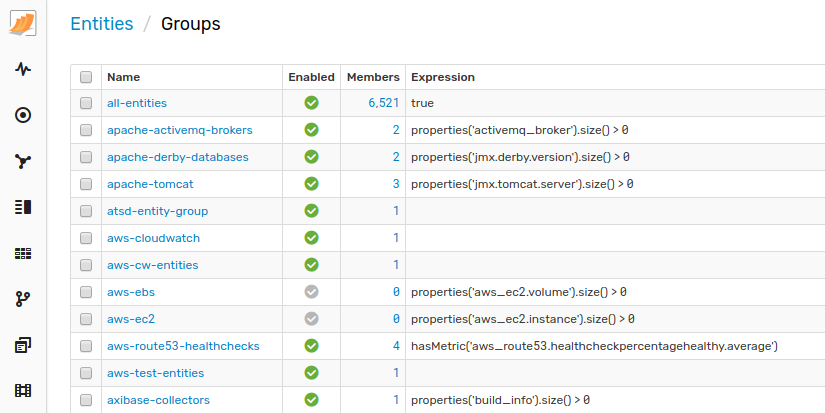
Task: Tick the checkbox next to axibase-collectors
Action: pyautogui.click(x=86, y=400)
